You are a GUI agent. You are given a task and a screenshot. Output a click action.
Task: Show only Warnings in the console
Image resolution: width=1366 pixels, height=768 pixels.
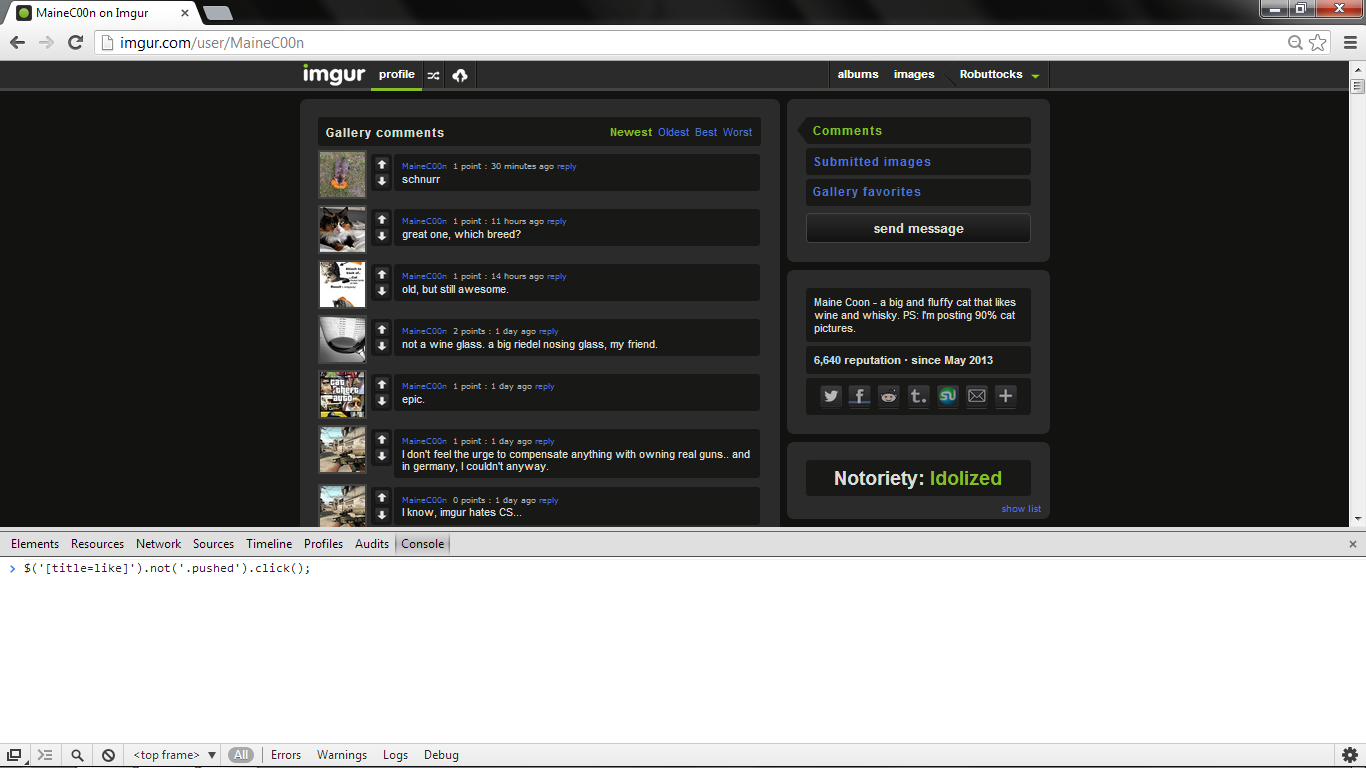pos(342,755)
